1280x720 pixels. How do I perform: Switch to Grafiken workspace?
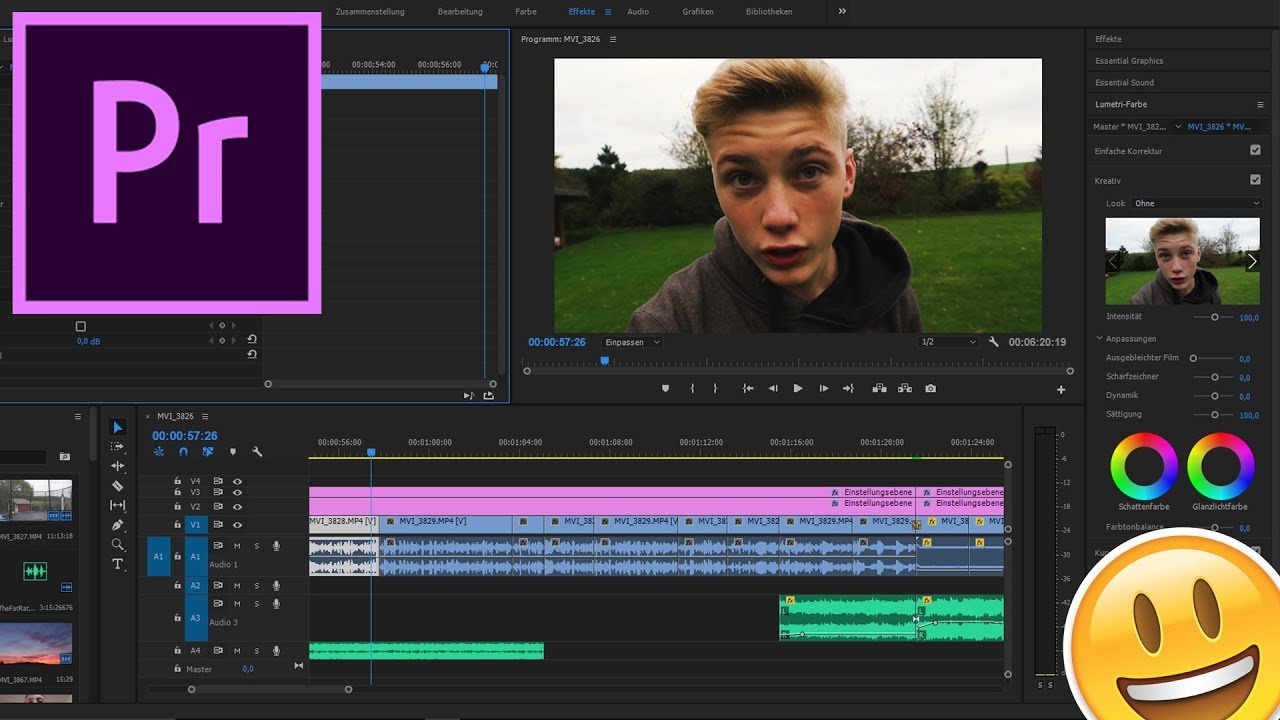698,12
